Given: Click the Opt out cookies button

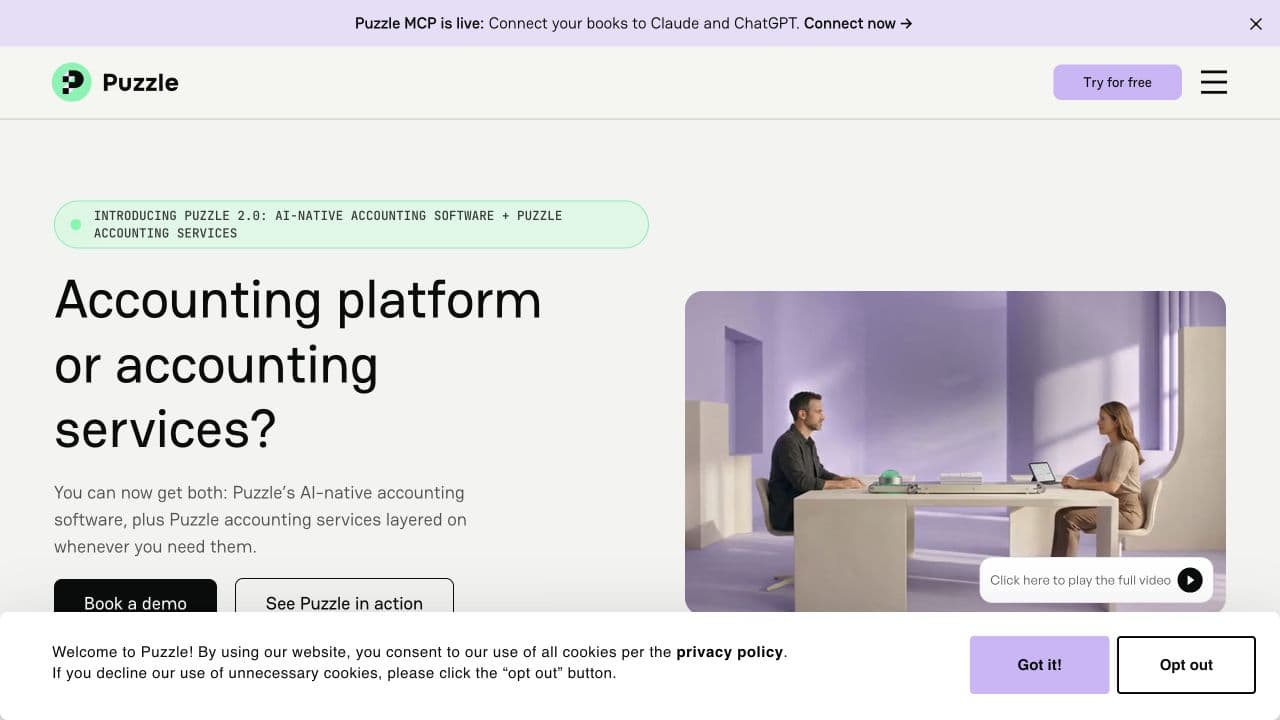Looking at the screenshot, I should pos(1186,665).
